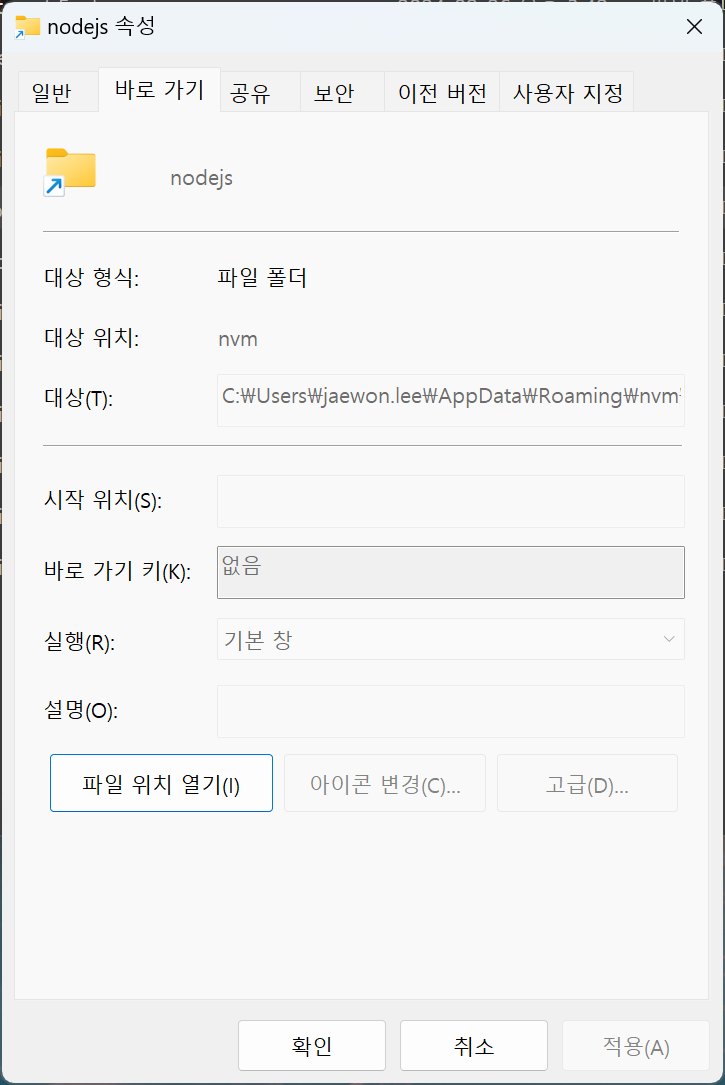Click the 적용(A) button
Image resolution: width=725 pixels, height=1085 pixels.
click(635, 1045)
